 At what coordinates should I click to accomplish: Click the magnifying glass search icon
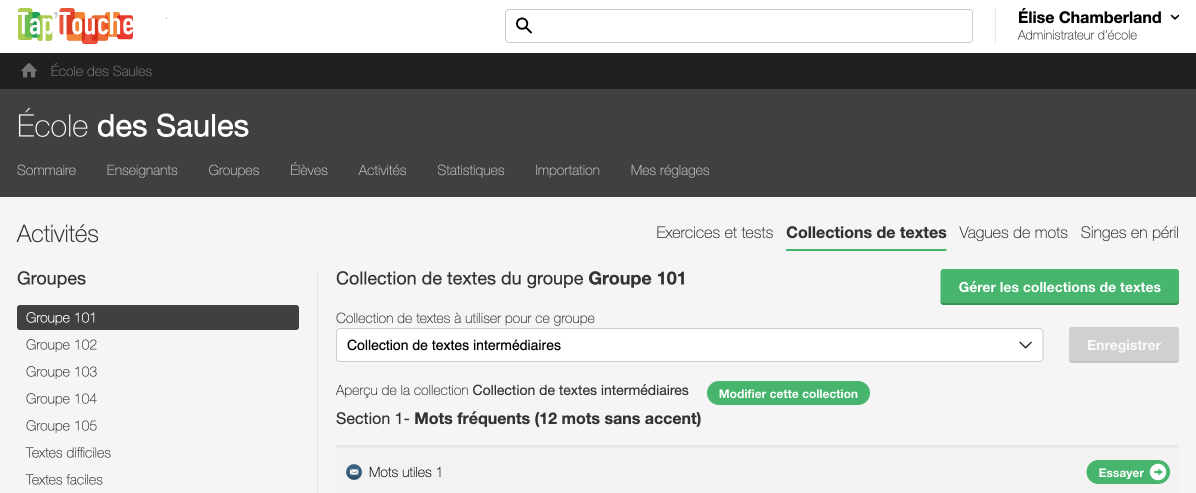coord(523,26)
